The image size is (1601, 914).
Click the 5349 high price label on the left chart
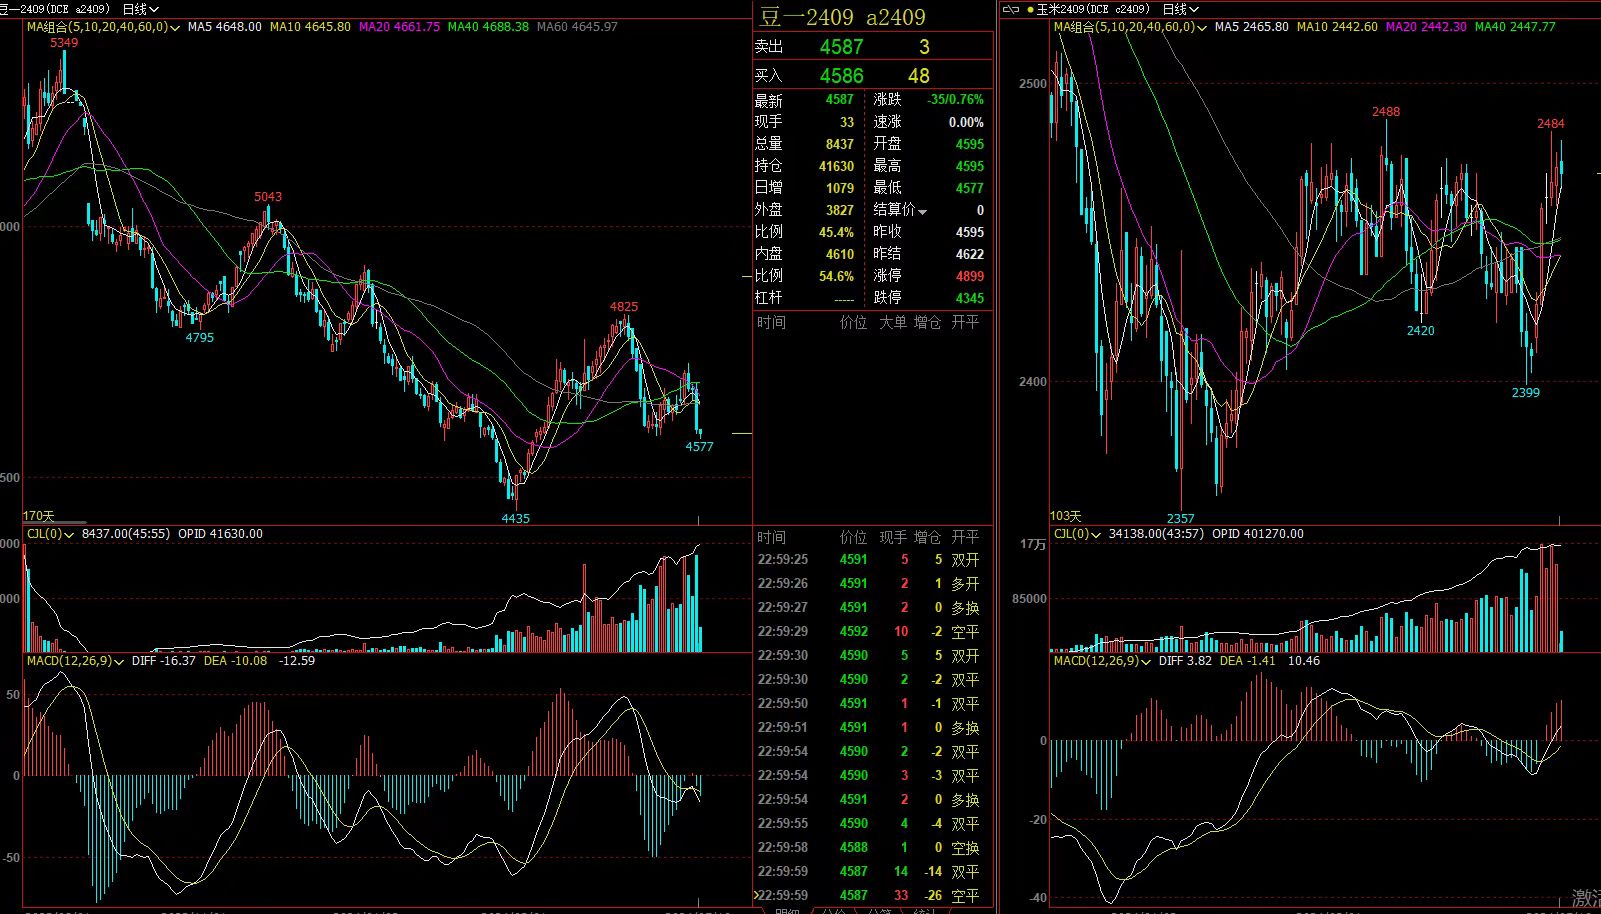[64, 43]
